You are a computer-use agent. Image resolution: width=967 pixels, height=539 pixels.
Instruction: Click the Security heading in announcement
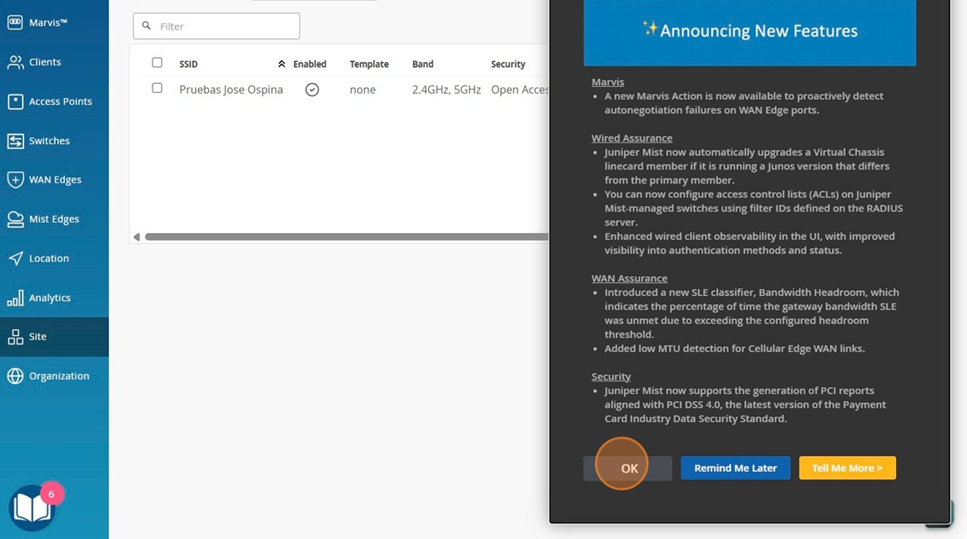tap(611, 376)
